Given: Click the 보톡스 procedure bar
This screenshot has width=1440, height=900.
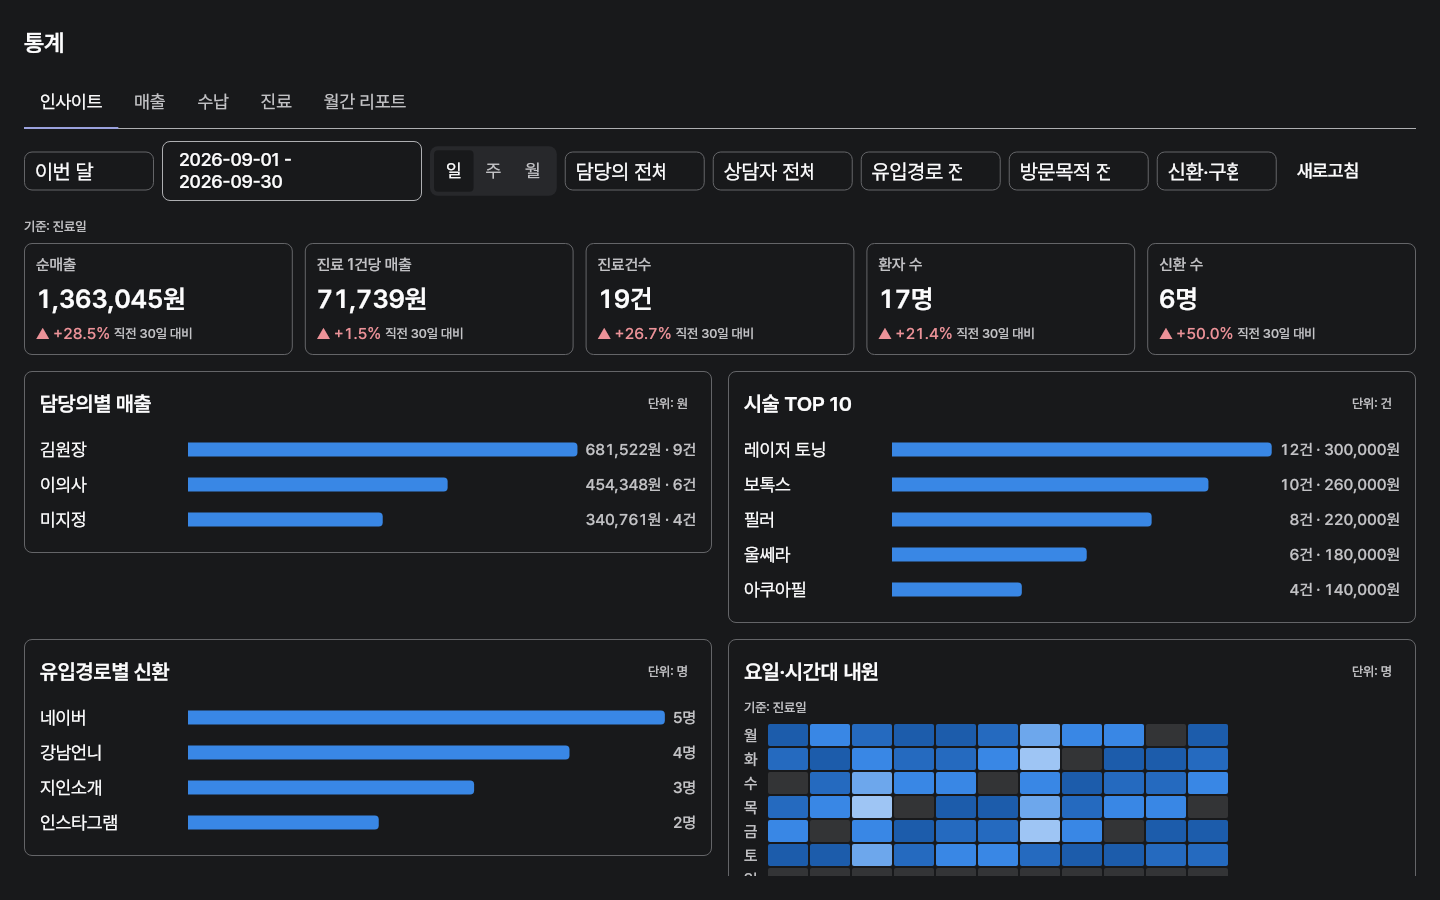Looking at the screenshot, I should 1050,485.
